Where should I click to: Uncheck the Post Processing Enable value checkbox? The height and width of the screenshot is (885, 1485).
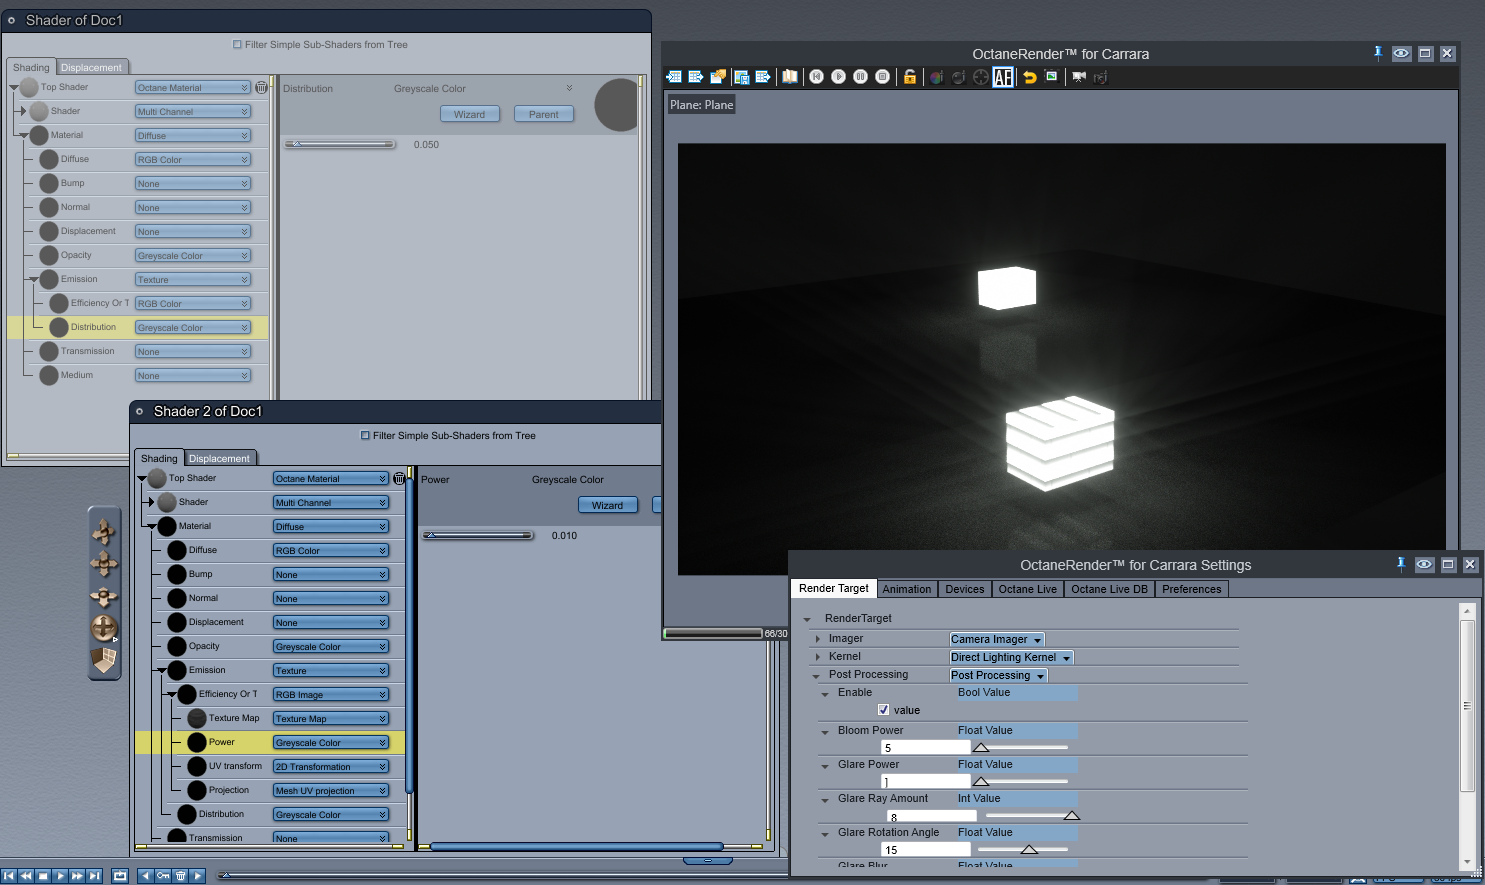tap(884, 710)
